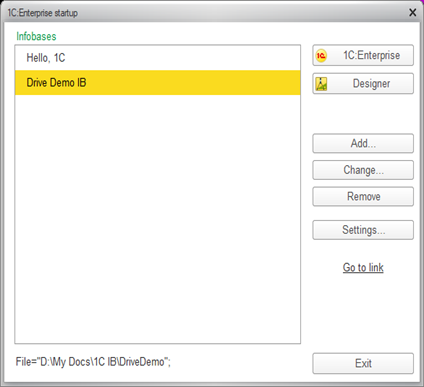The width and height of the screenshot is (424, 387).
Task: Click the Designer drafting compass icon
Action: 321,84
